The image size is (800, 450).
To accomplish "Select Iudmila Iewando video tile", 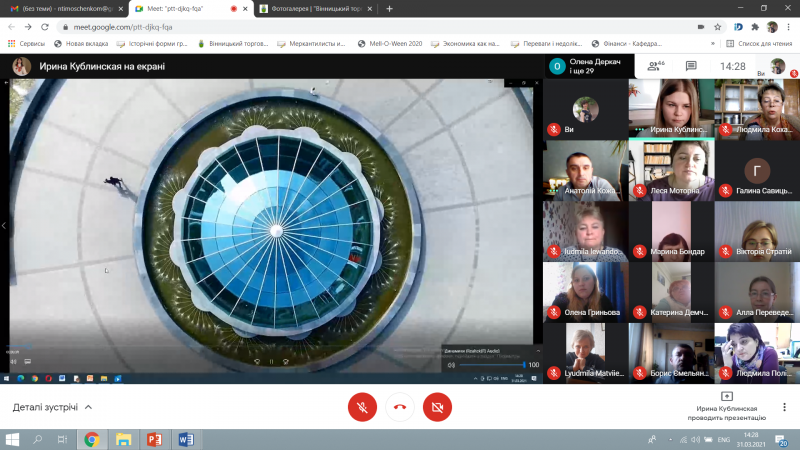I will (585, 231).
